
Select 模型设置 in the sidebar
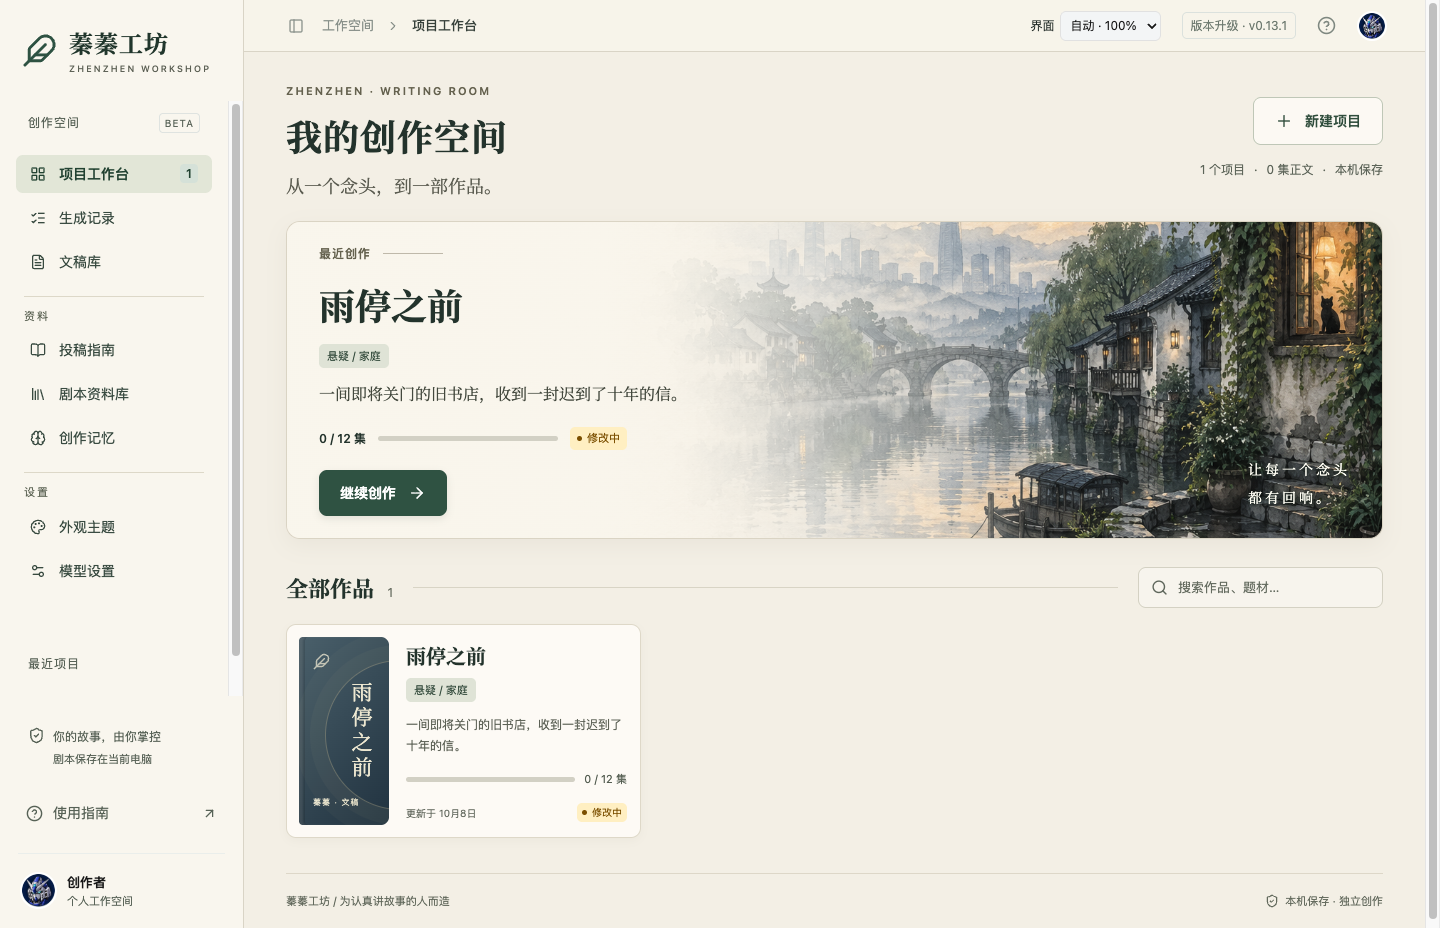click(x=114, y=571)
